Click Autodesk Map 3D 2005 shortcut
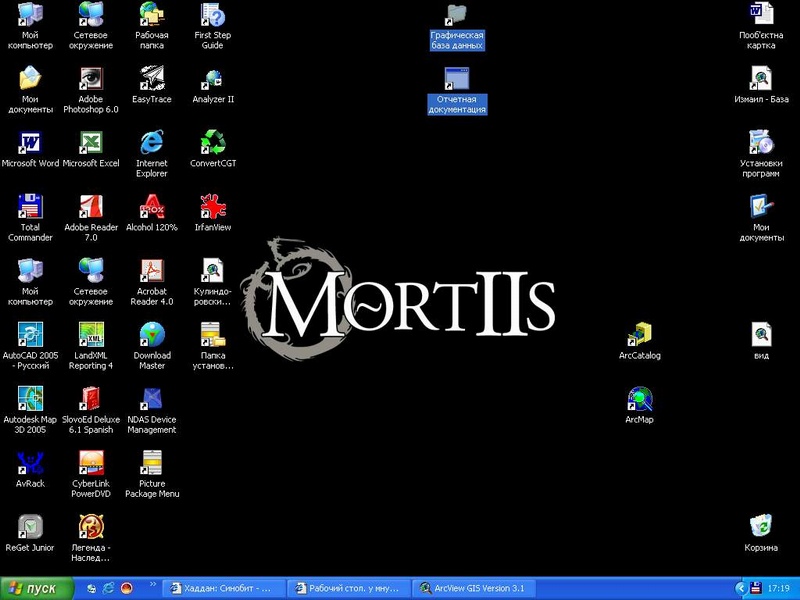800x600 pixels. pyautogui.click(x=30, y=410)
